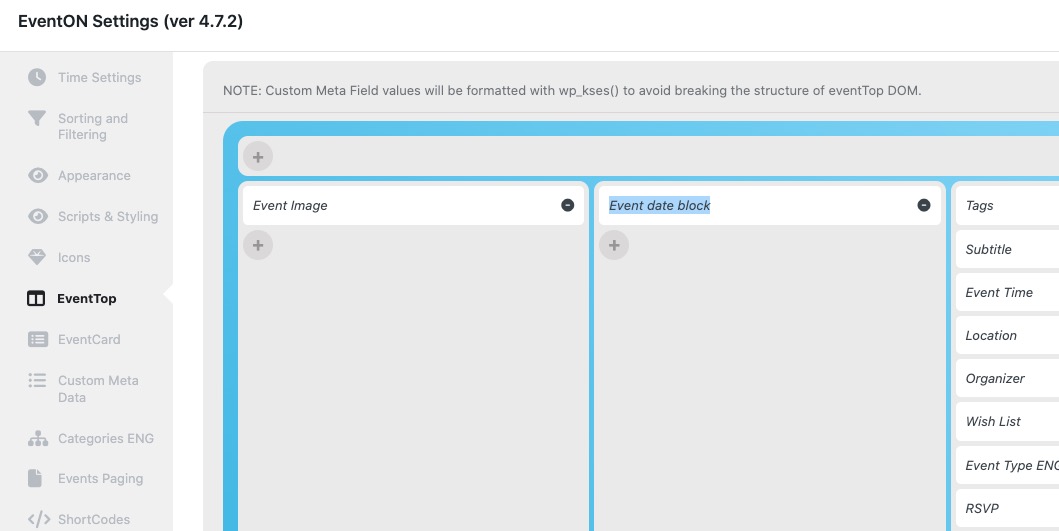Select the Event Type ENG field item
Viewport: 1059px width, 531px height.
point(1008,465)
